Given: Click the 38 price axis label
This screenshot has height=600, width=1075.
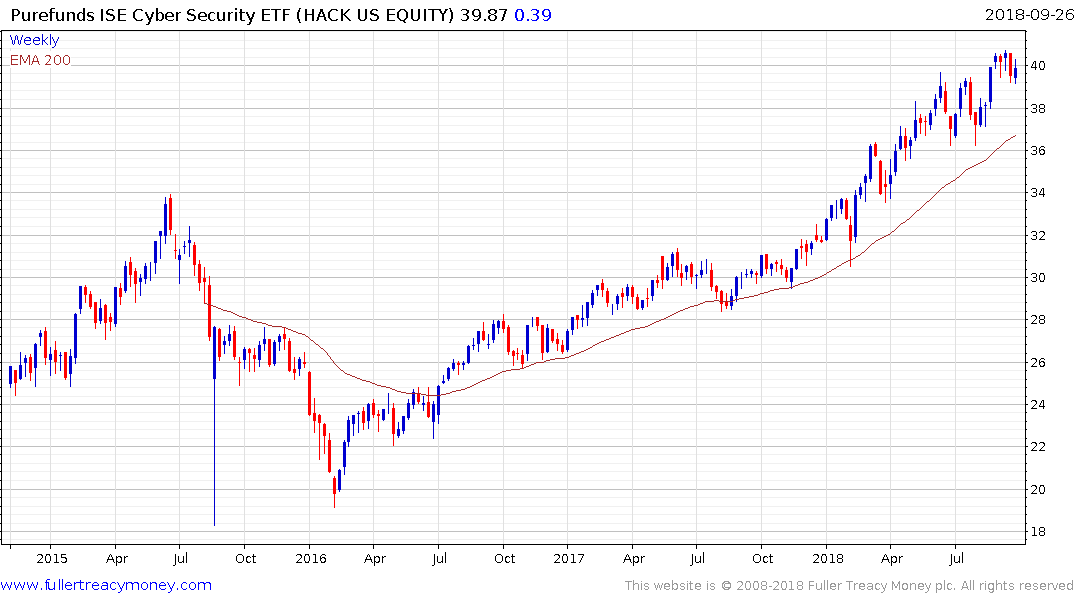Looking at the screenshot, I should tap(1037, 108).
